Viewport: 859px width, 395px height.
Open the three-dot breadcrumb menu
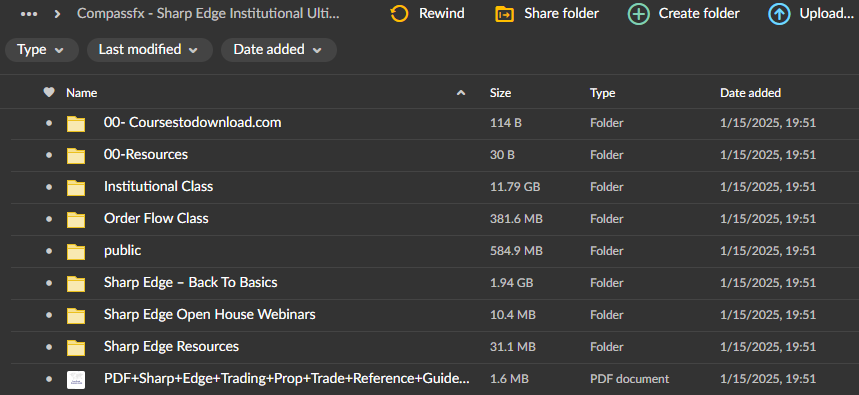click(29, 14)
